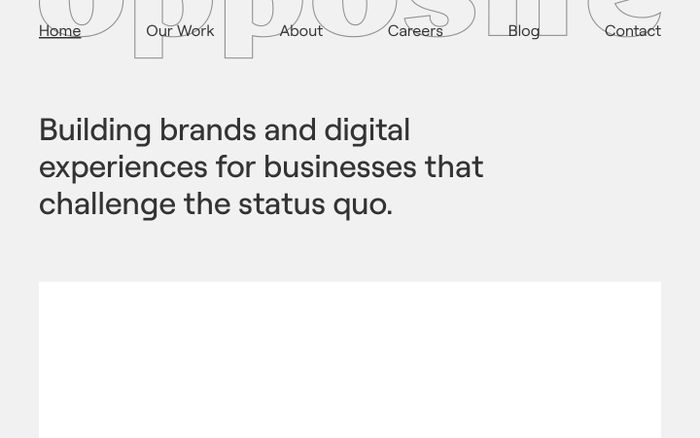Click the word "digital" in the headline
The height and width of the screenshot is (438, 700).
tap(367, 130)
